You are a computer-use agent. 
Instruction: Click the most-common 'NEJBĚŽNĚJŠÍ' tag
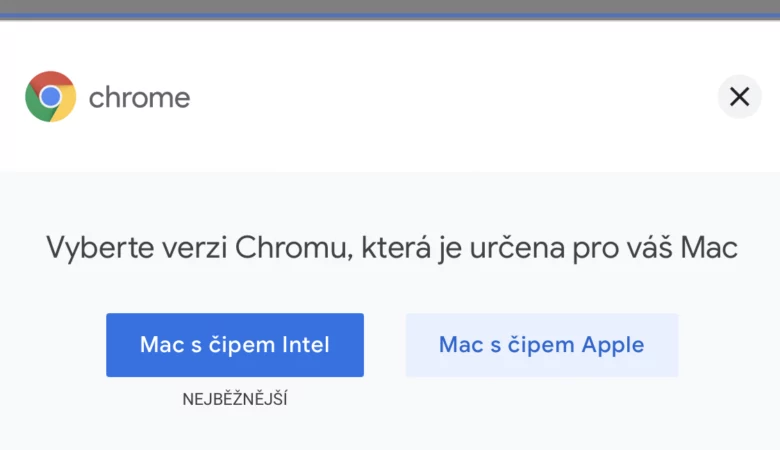coord(235,399)
